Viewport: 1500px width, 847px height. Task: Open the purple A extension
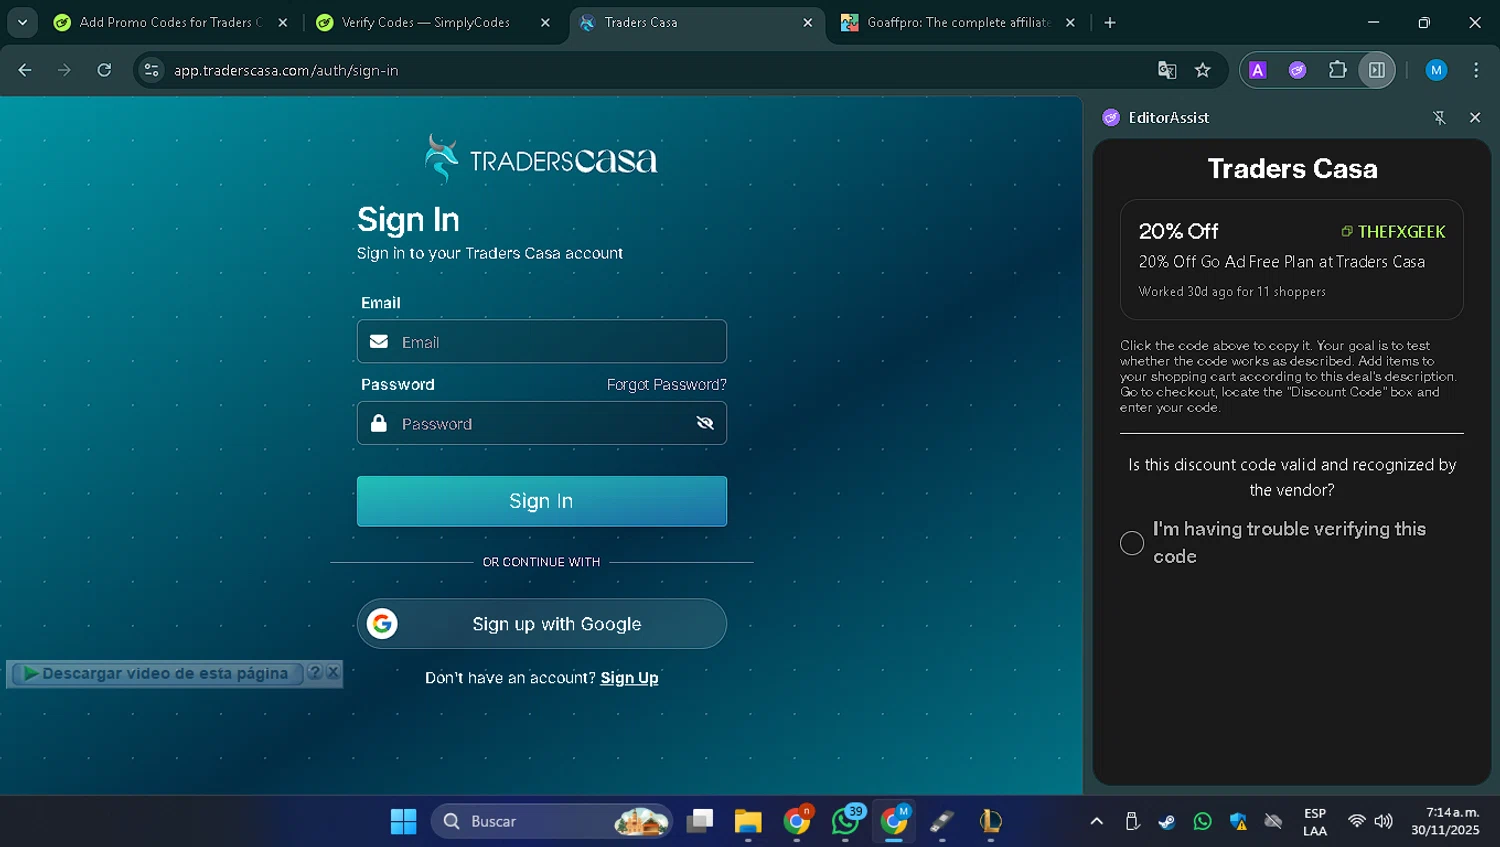coord(1258,70)
